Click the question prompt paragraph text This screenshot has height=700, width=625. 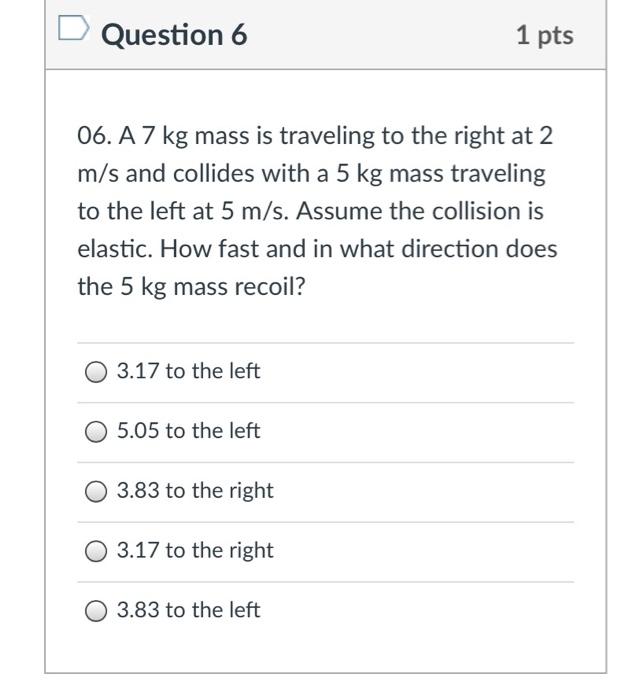(x=316, y=211)
